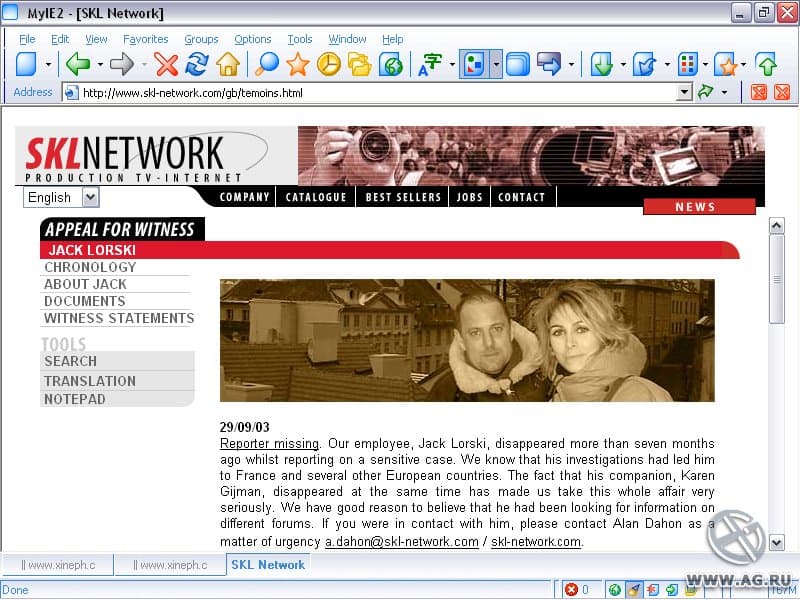Toggle the broom cleaner icon in the status bar
The image size is (800, 600).
pos(634,590)
